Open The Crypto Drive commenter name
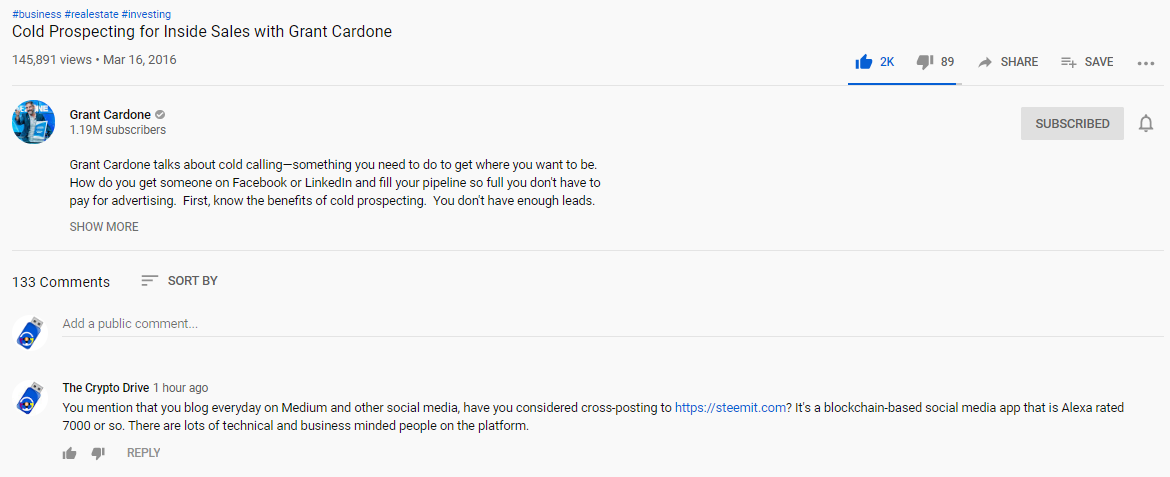Screen dimensions: 1170x477 pyautogui.click(x=106, y=388)
